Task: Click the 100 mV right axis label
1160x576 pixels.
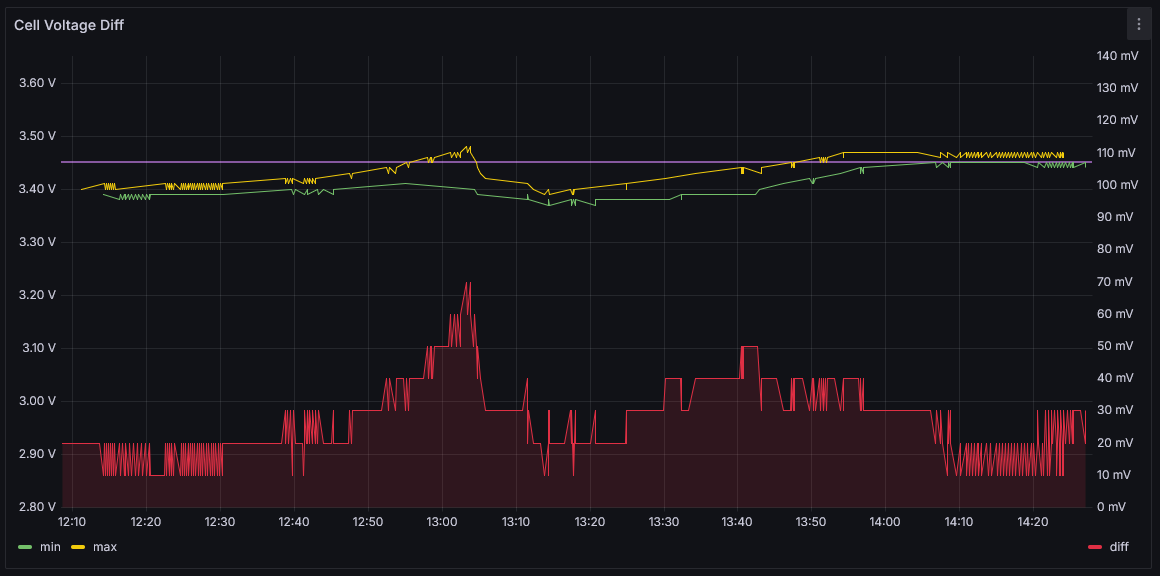Action: click(1119, 185)
